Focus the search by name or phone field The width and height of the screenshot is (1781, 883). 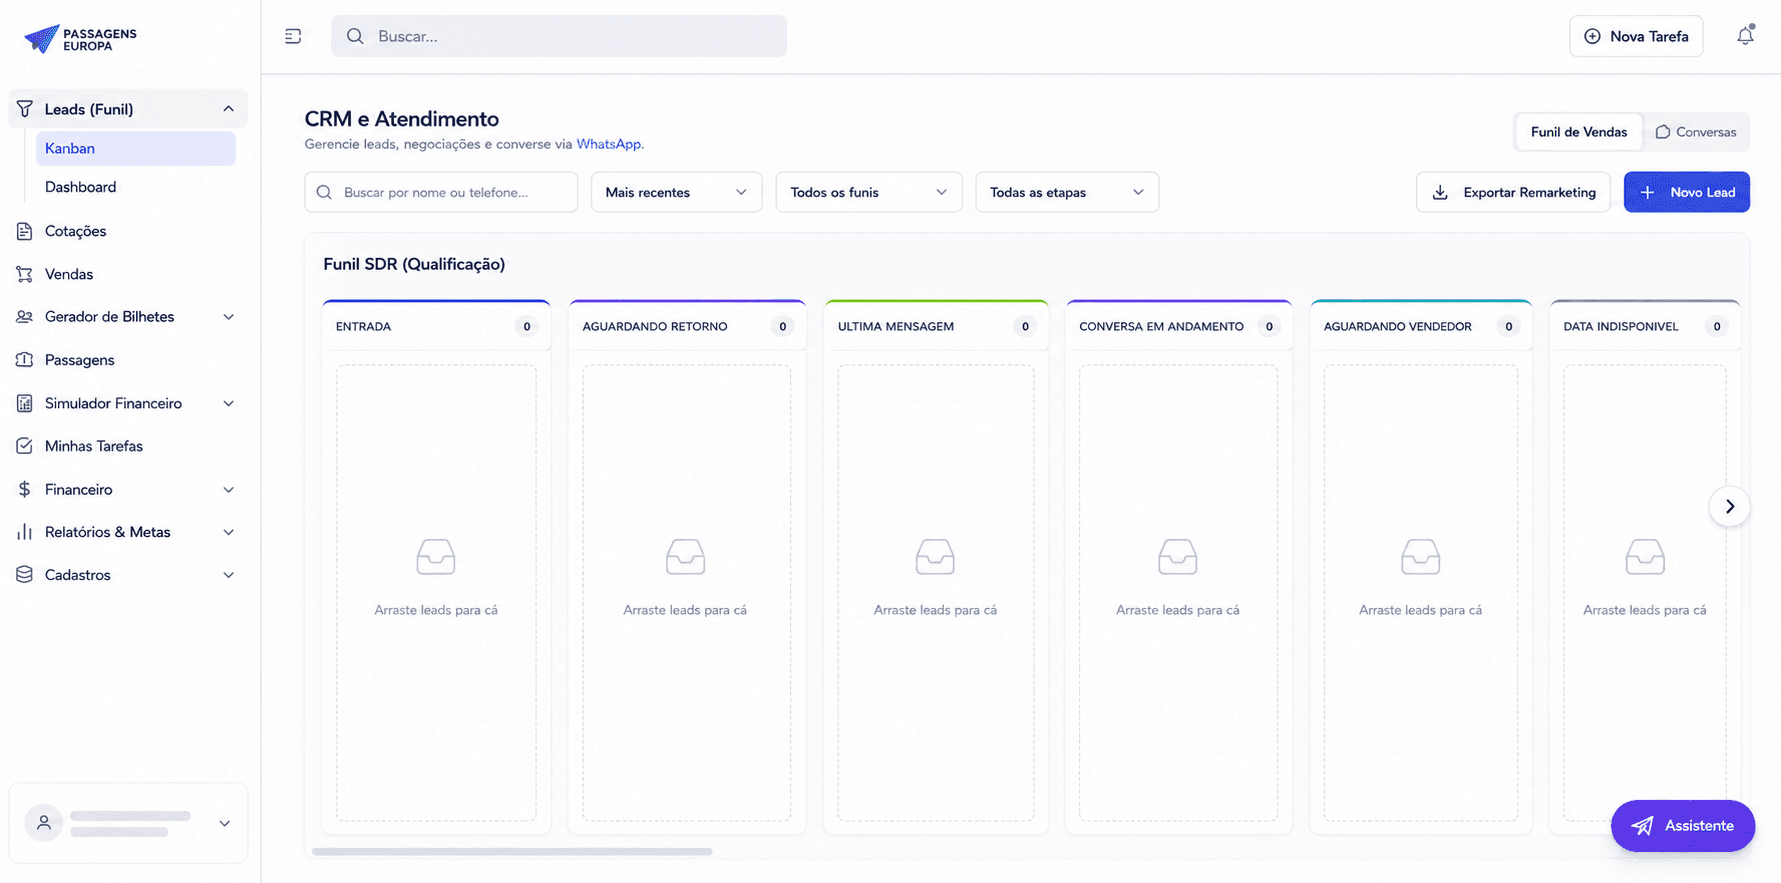click(x=441, y=192)
